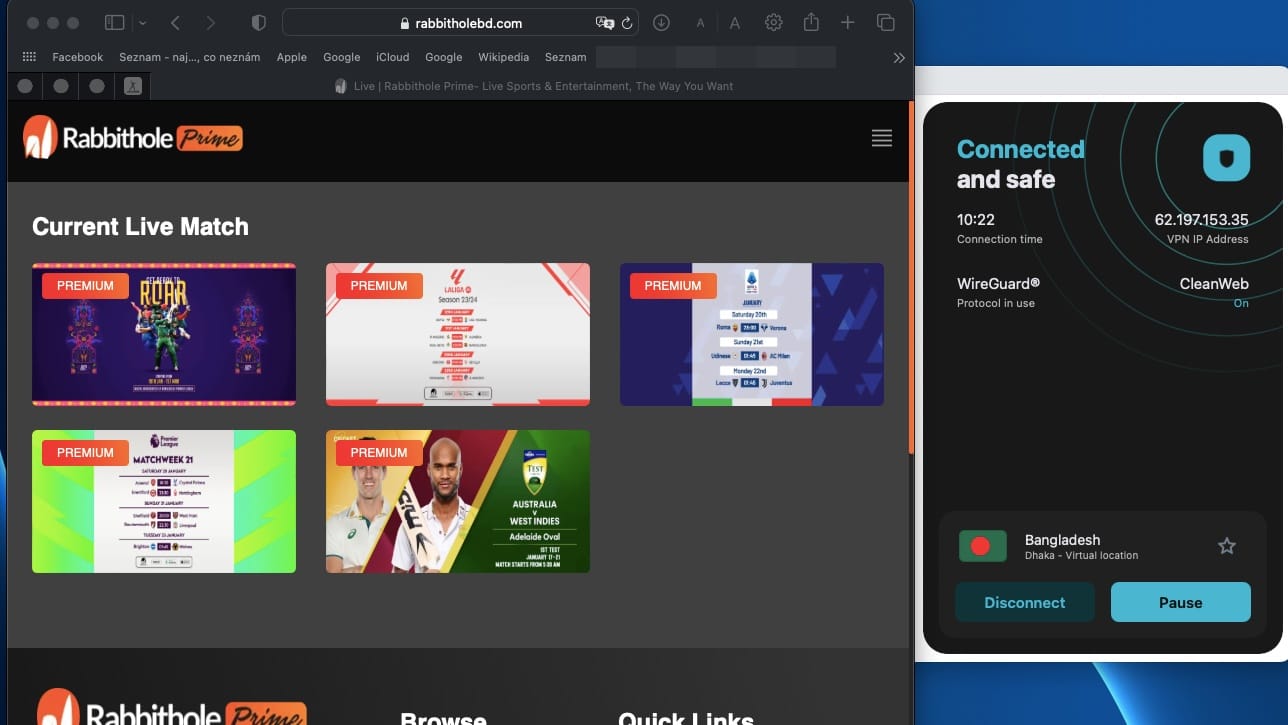Click 'Dhaka - Virtual location' in VPN
Image resolution: width=1288 pixels, height=725 pixels.
1081,556
